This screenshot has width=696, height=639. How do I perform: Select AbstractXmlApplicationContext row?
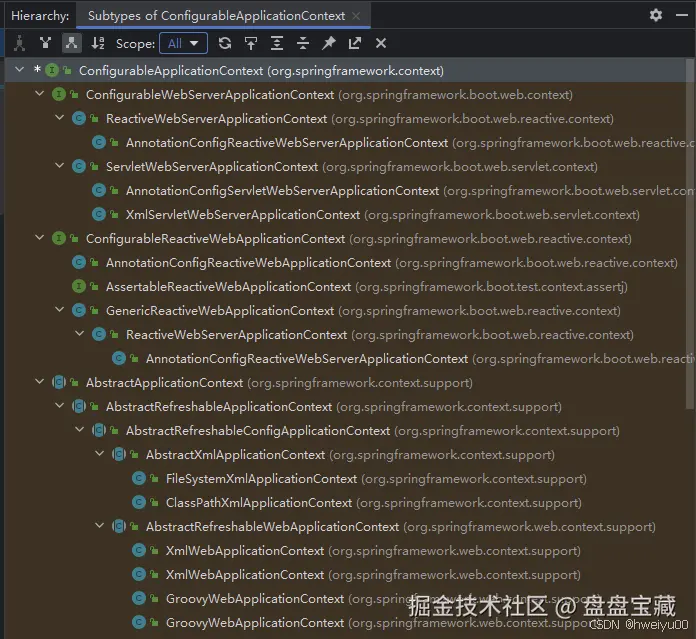tap(345, 454)
